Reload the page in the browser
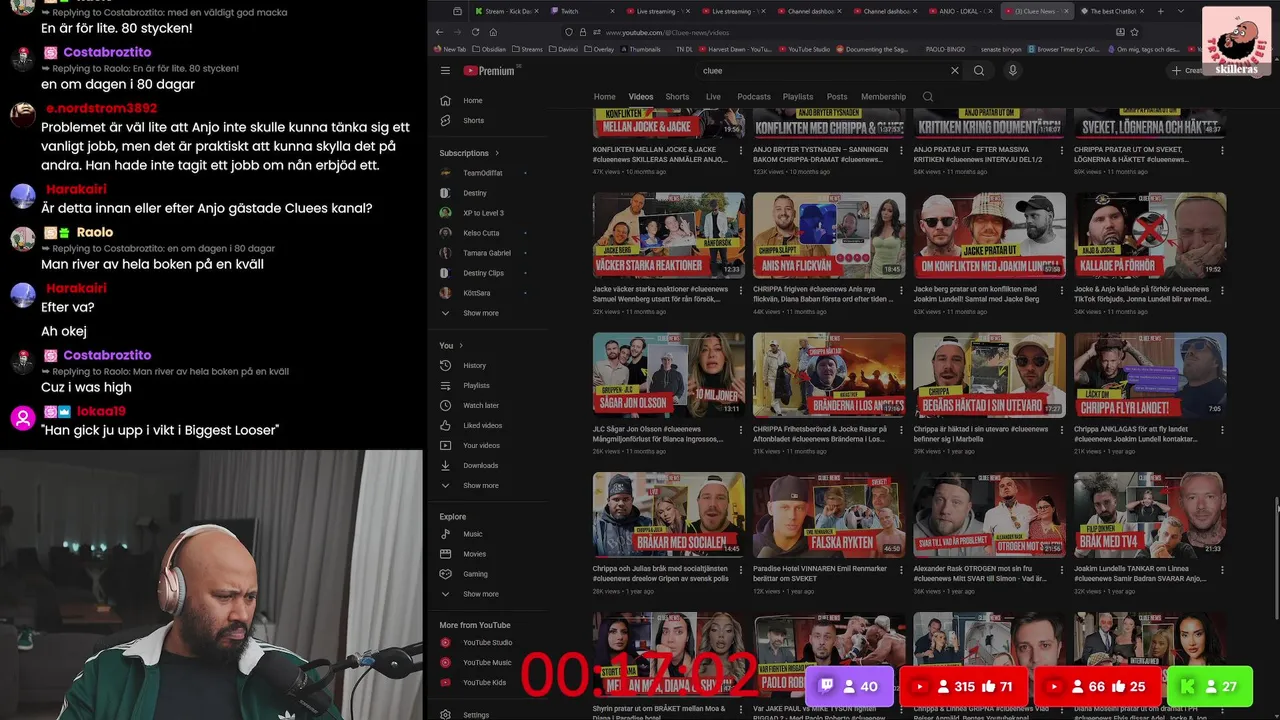The width and height of the screenshot is (1280, 720). [x=475, y=32]
